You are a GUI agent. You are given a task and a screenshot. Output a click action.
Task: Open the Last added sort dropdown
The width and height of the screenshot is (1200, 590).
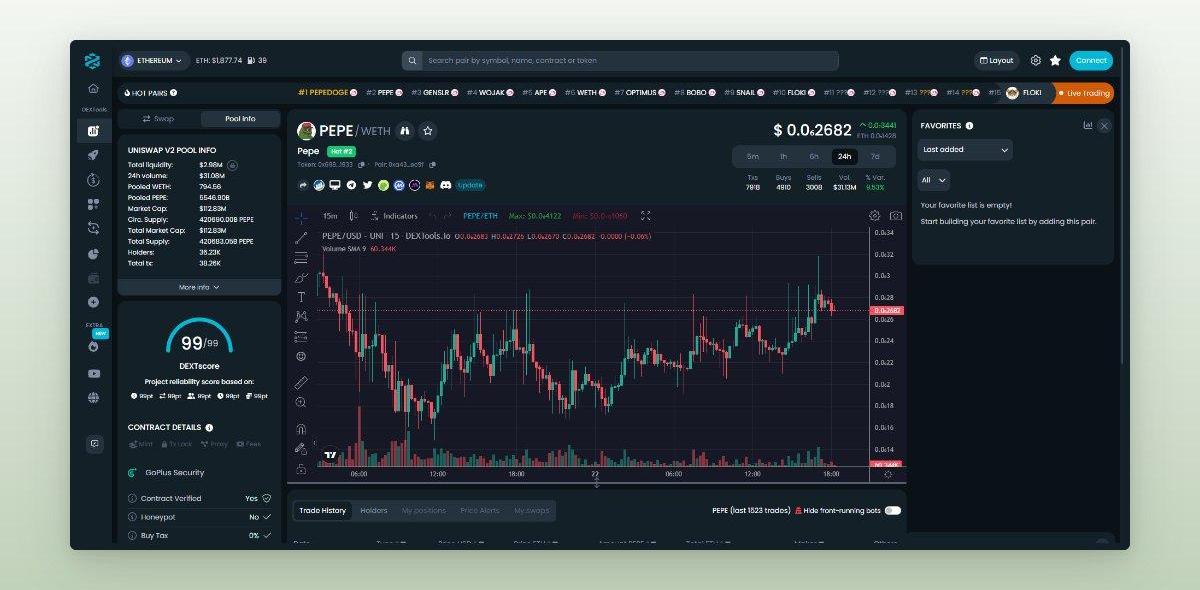(965, 150)
